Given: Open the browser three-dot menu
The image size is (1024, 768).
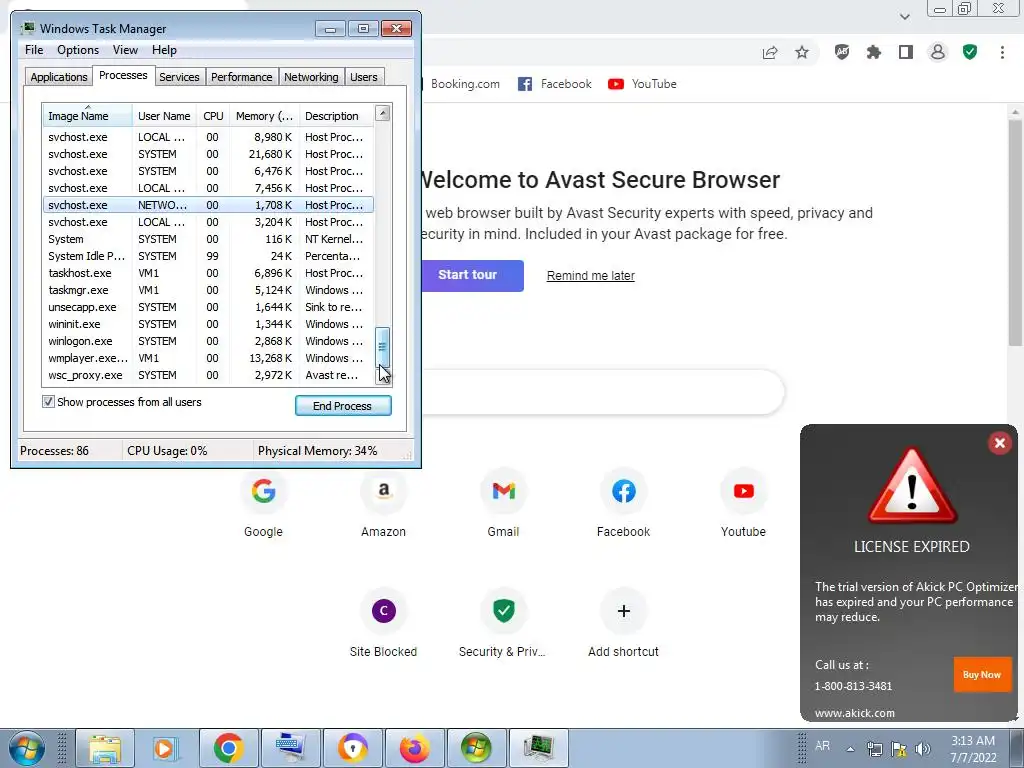Looking at the screenshot, I should [1002, 52].
